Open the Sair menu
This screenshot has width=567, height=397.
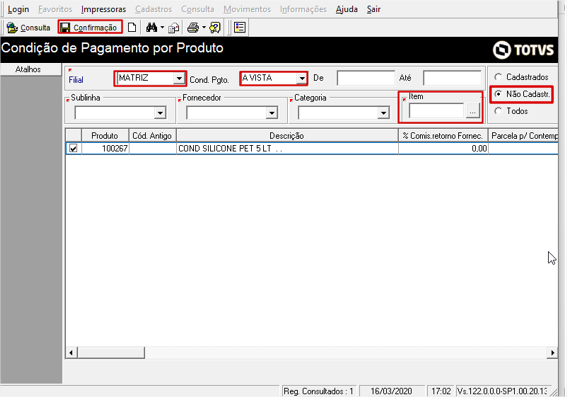tap(374, 9)
